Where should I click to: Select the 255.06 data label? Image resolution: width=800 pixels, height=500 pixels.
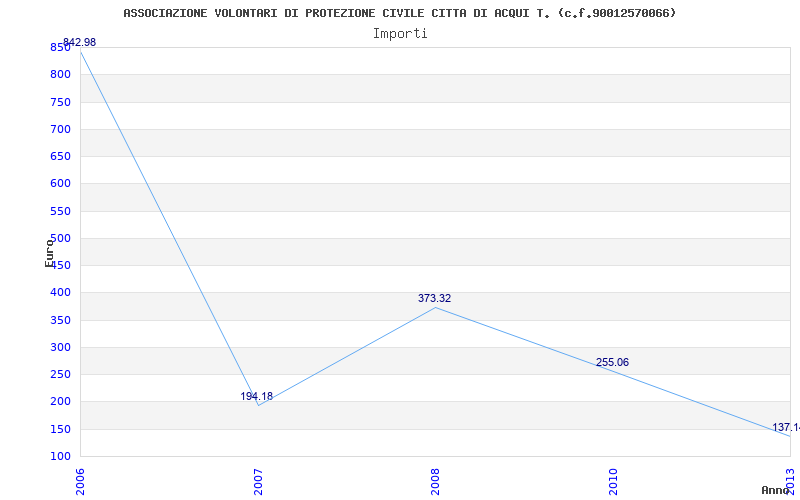(612, 362)
